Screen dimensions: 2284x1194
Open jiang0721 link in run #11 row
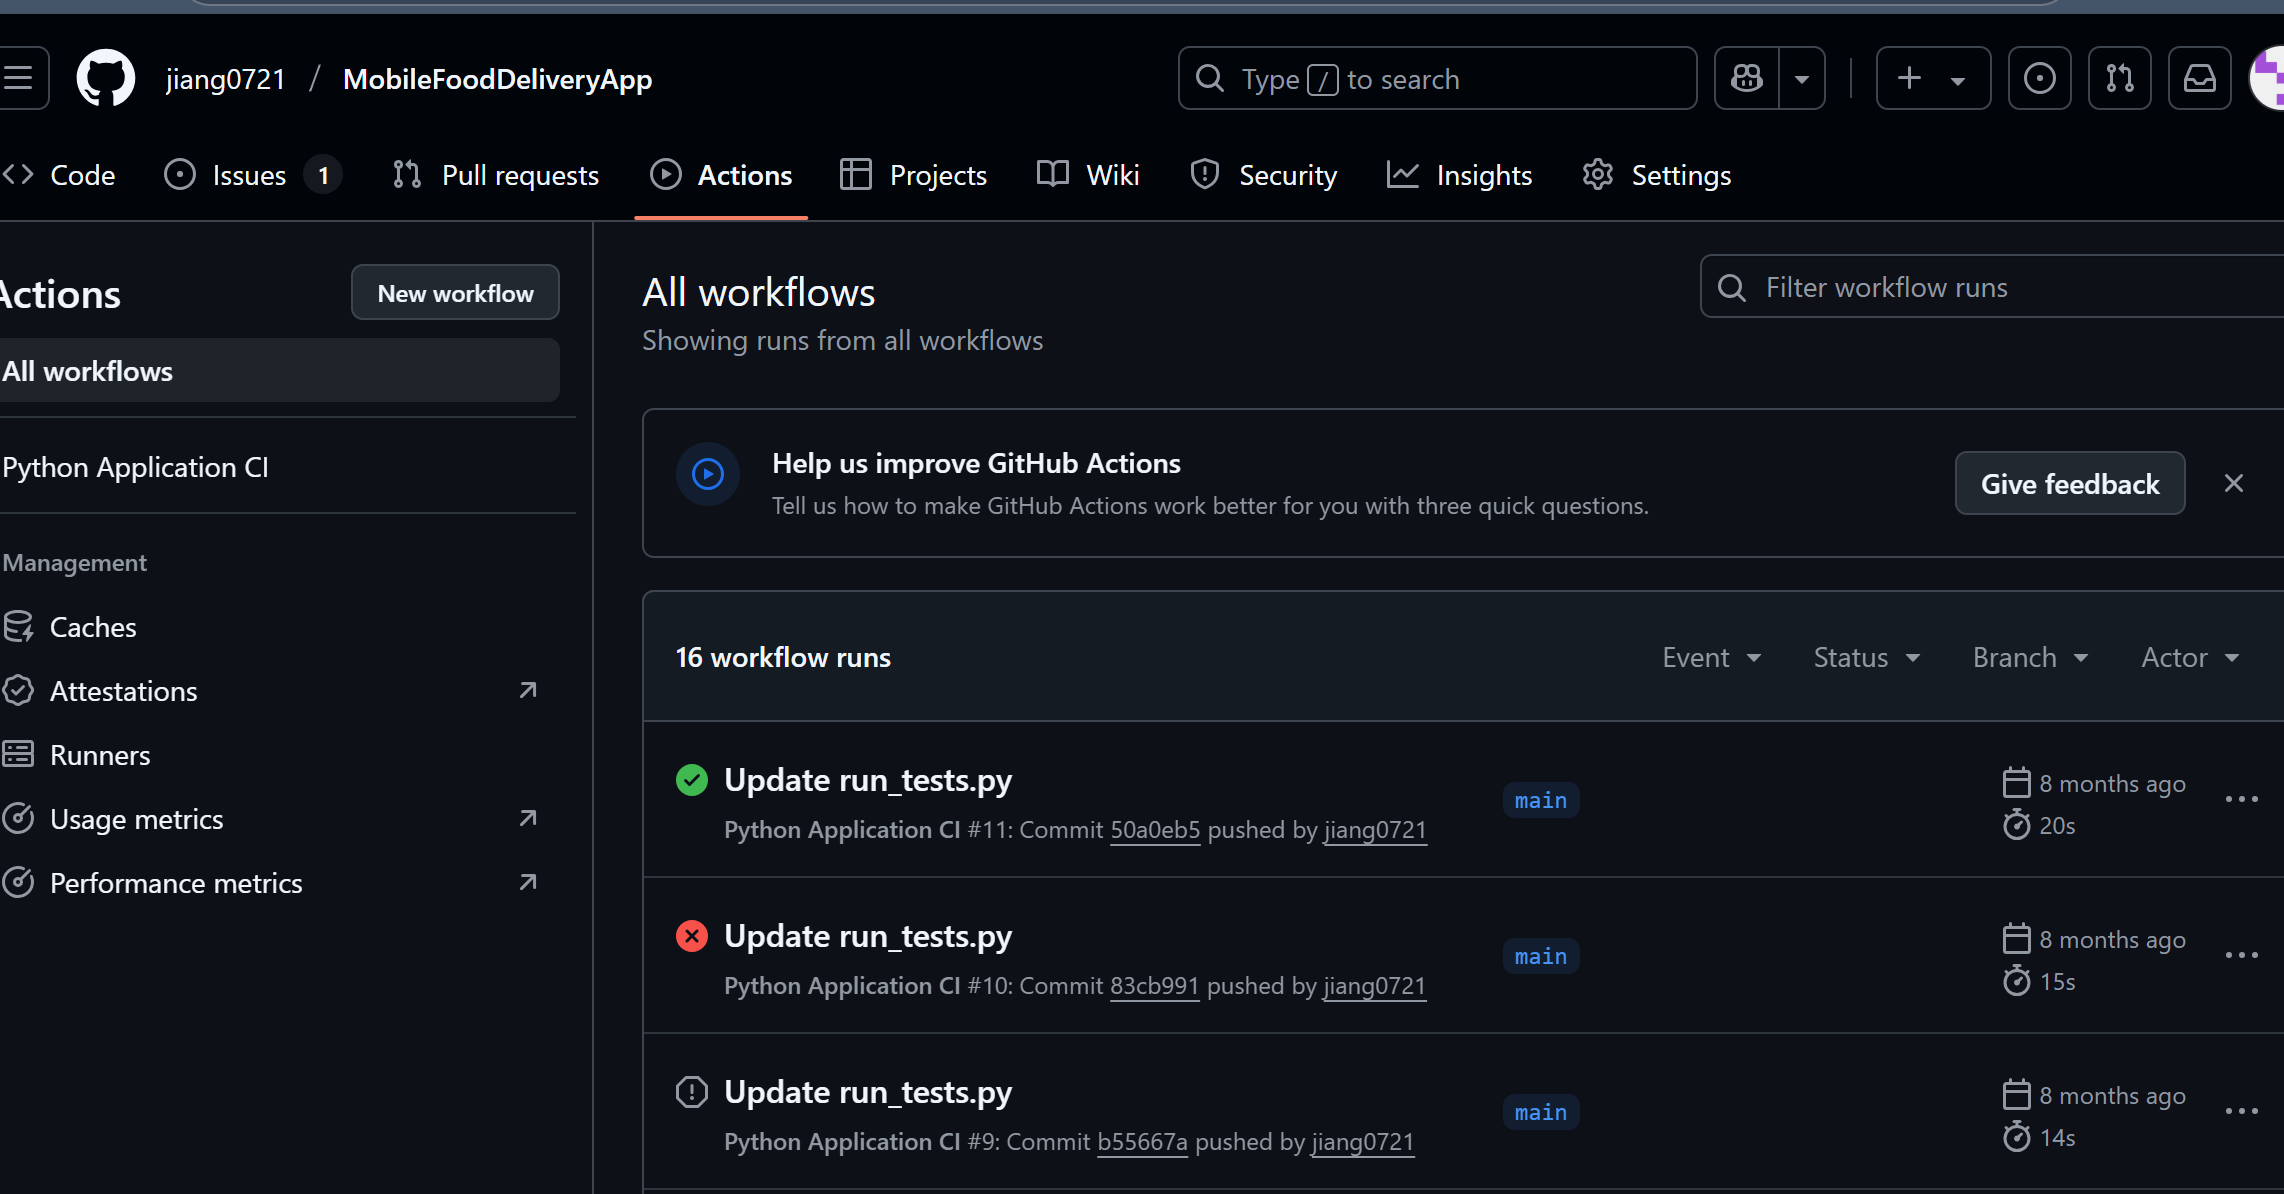[x=1375, y=830]
